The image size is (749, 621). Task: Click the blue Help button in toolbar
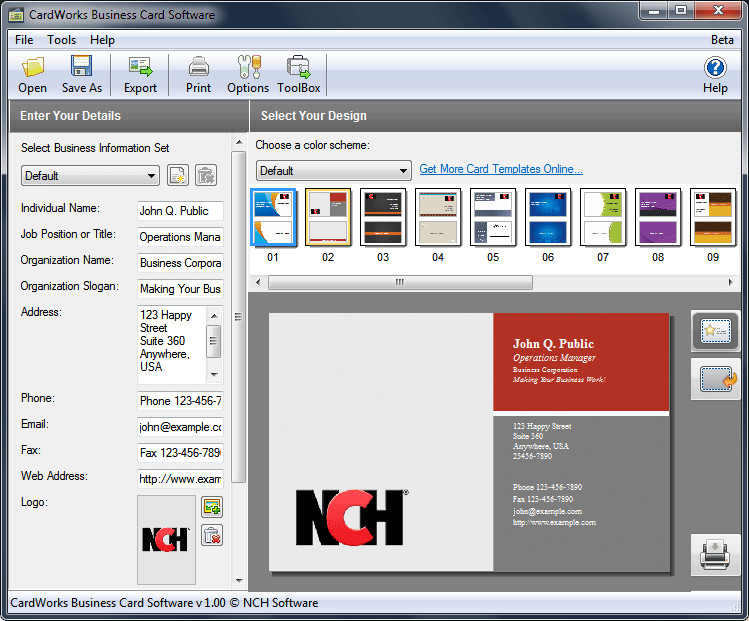tap(715, 75)
